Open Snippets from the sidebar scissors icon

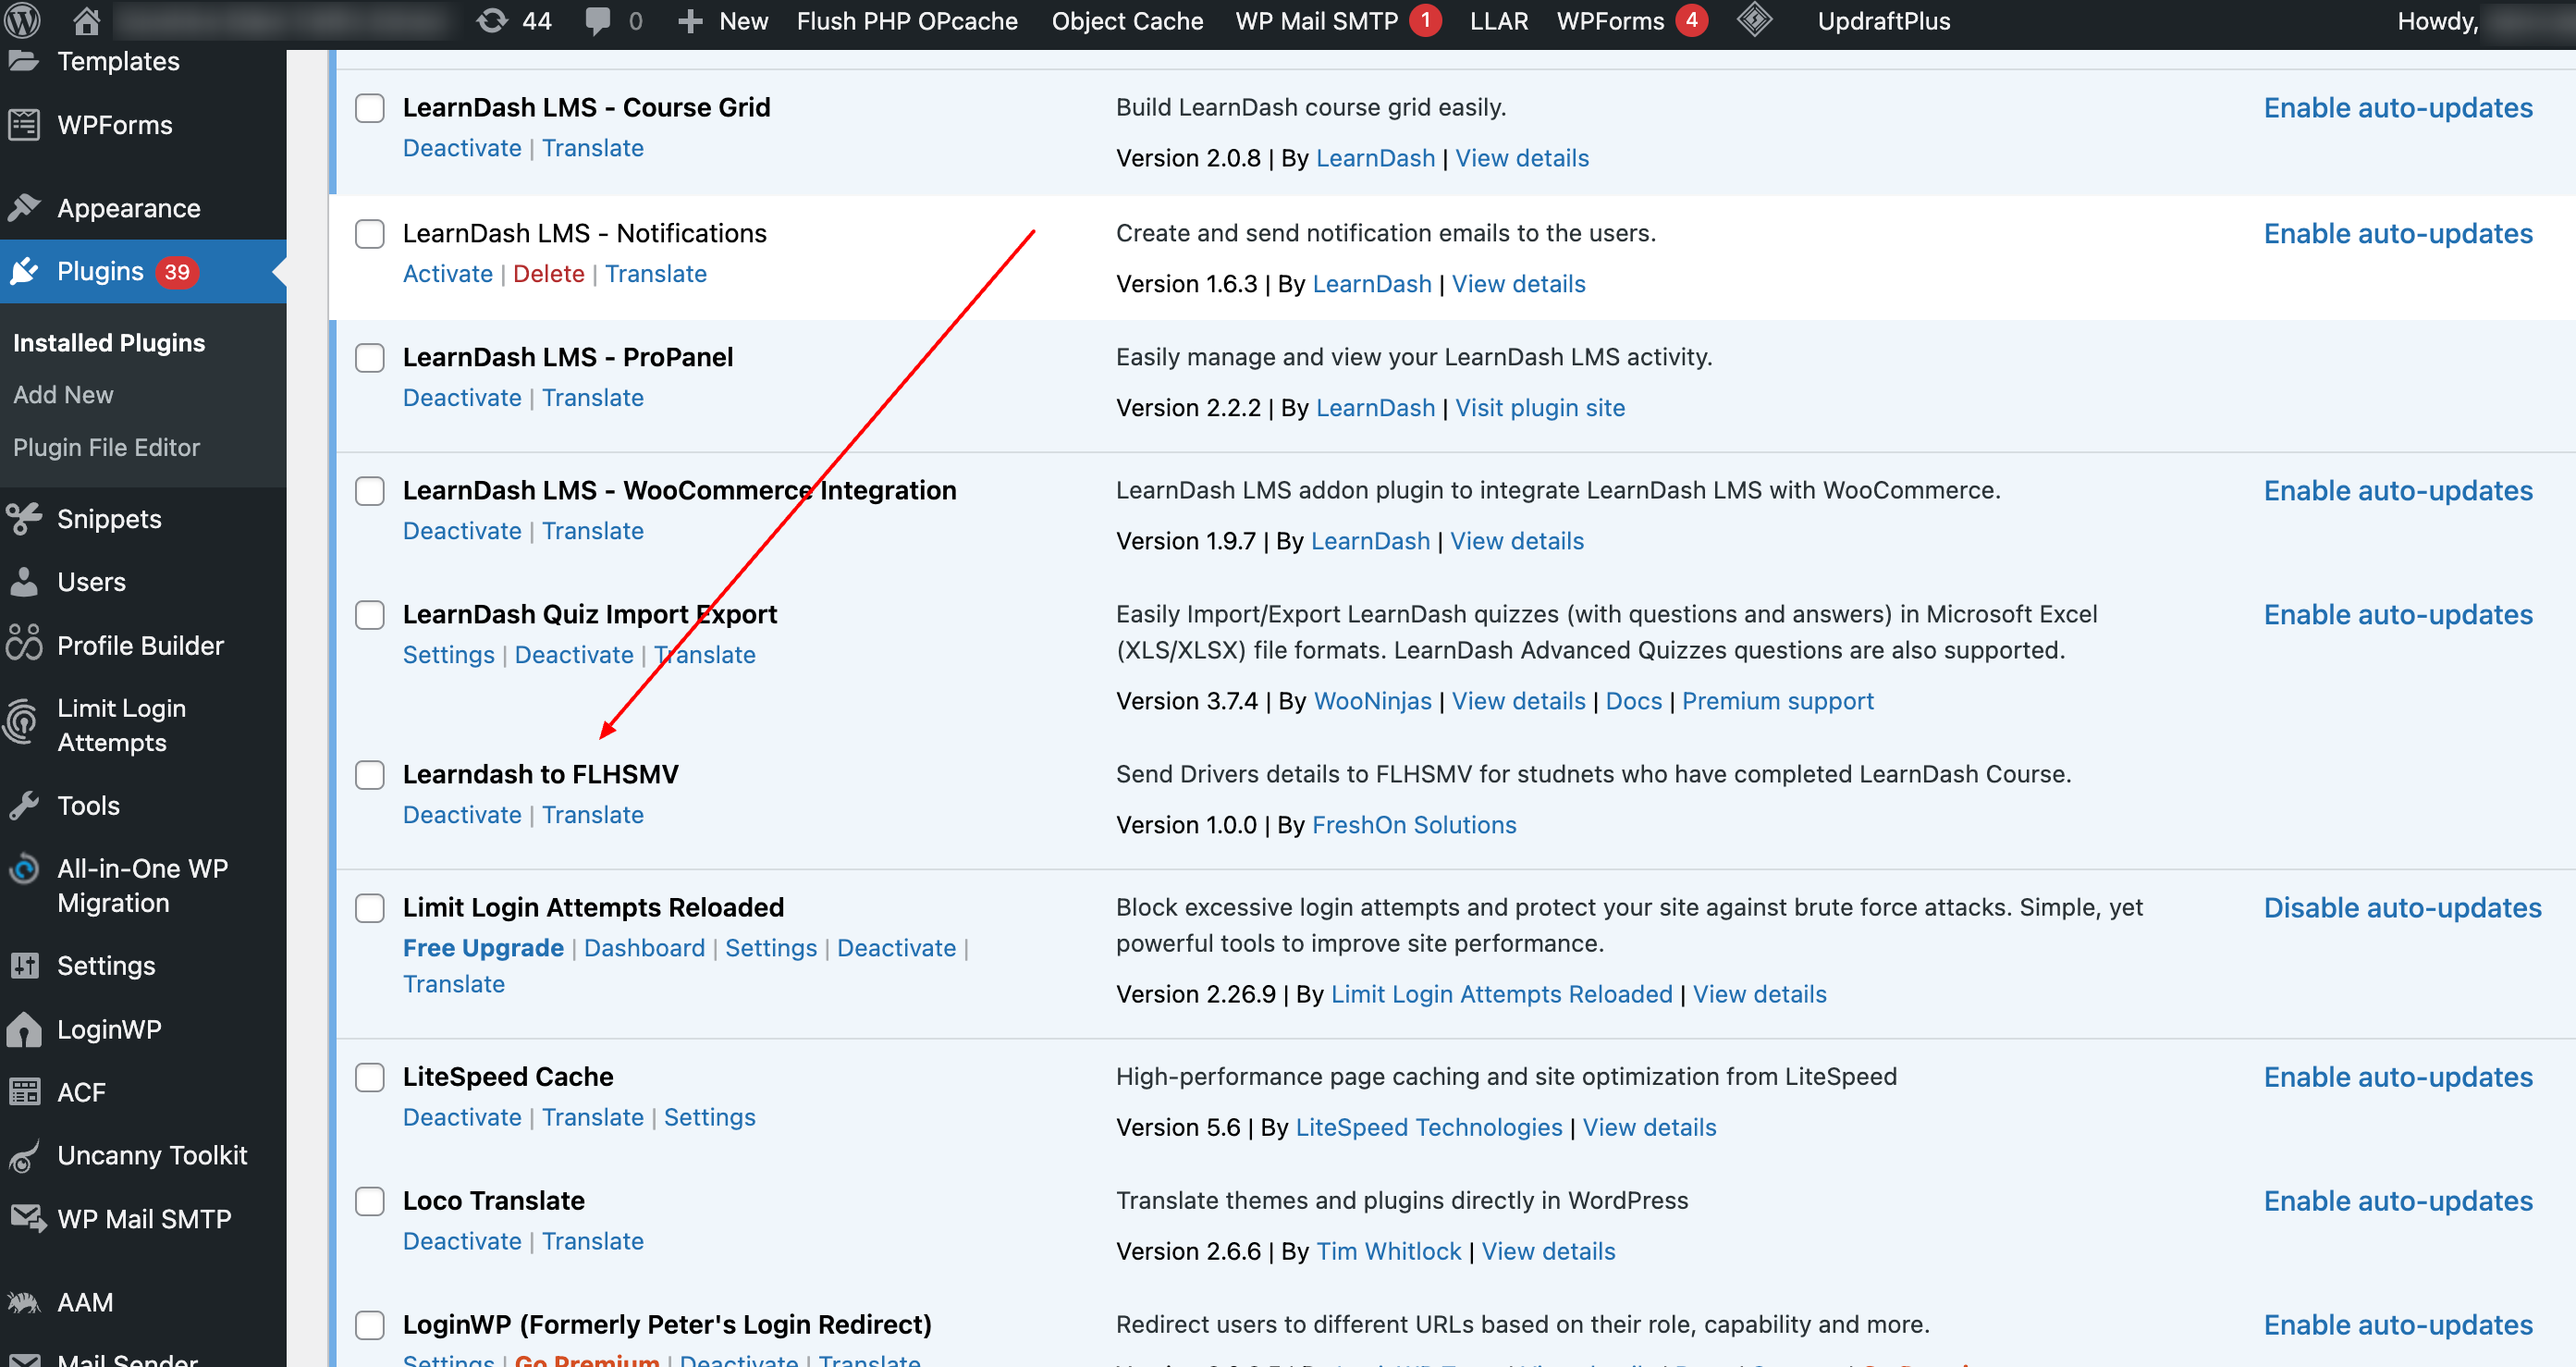click(24, 518)
